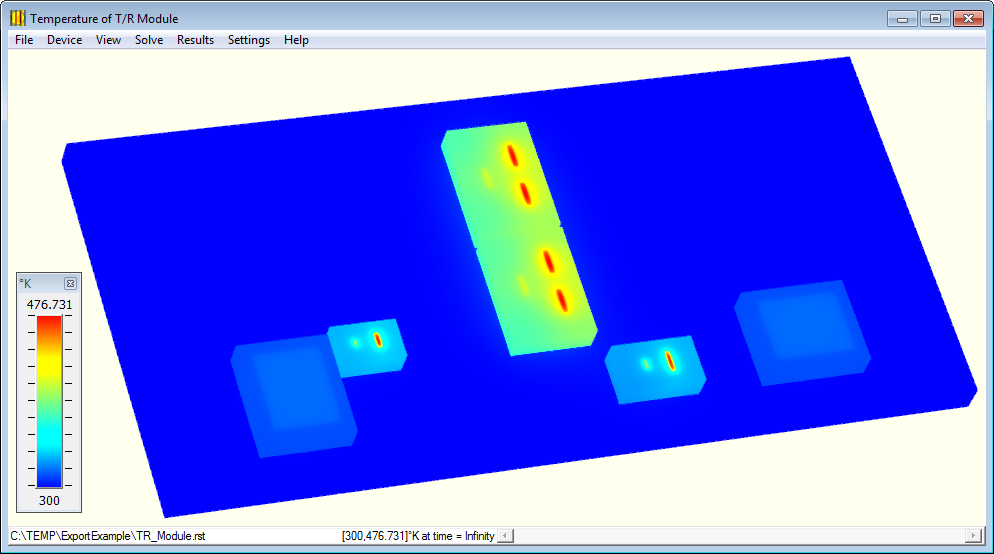Click the status bar scroll right arrow
The width and height of the screenshot is (994, 554).
click(974, 536)
